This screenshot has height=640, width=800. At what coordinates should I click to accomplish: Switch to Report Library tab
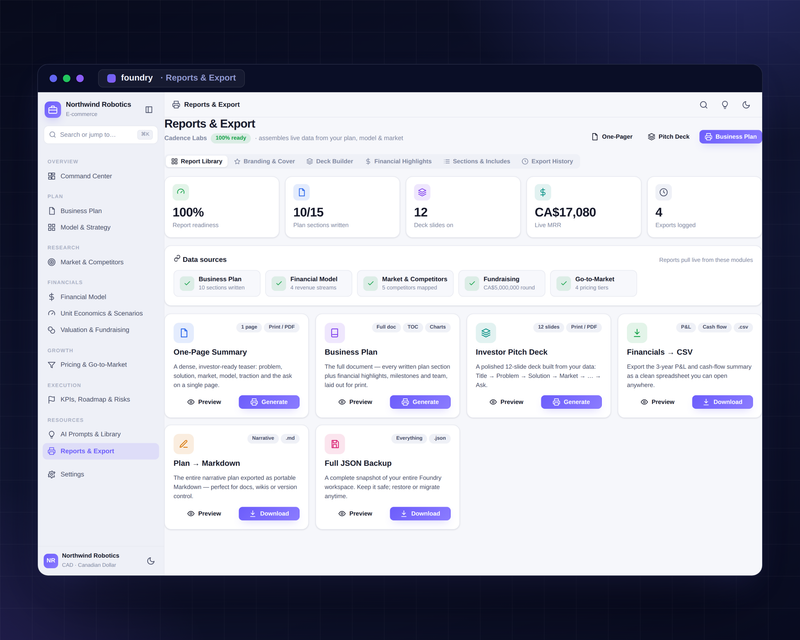[197, 161]
